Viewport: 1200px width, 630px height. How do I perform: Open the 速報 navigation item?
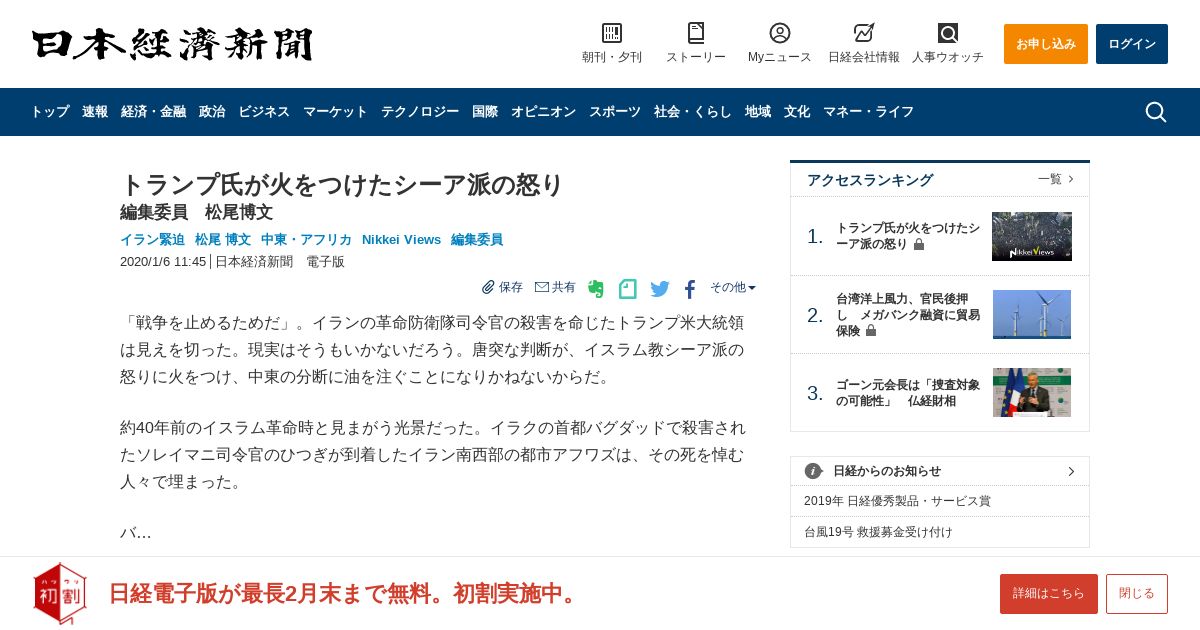pos(95,112)
